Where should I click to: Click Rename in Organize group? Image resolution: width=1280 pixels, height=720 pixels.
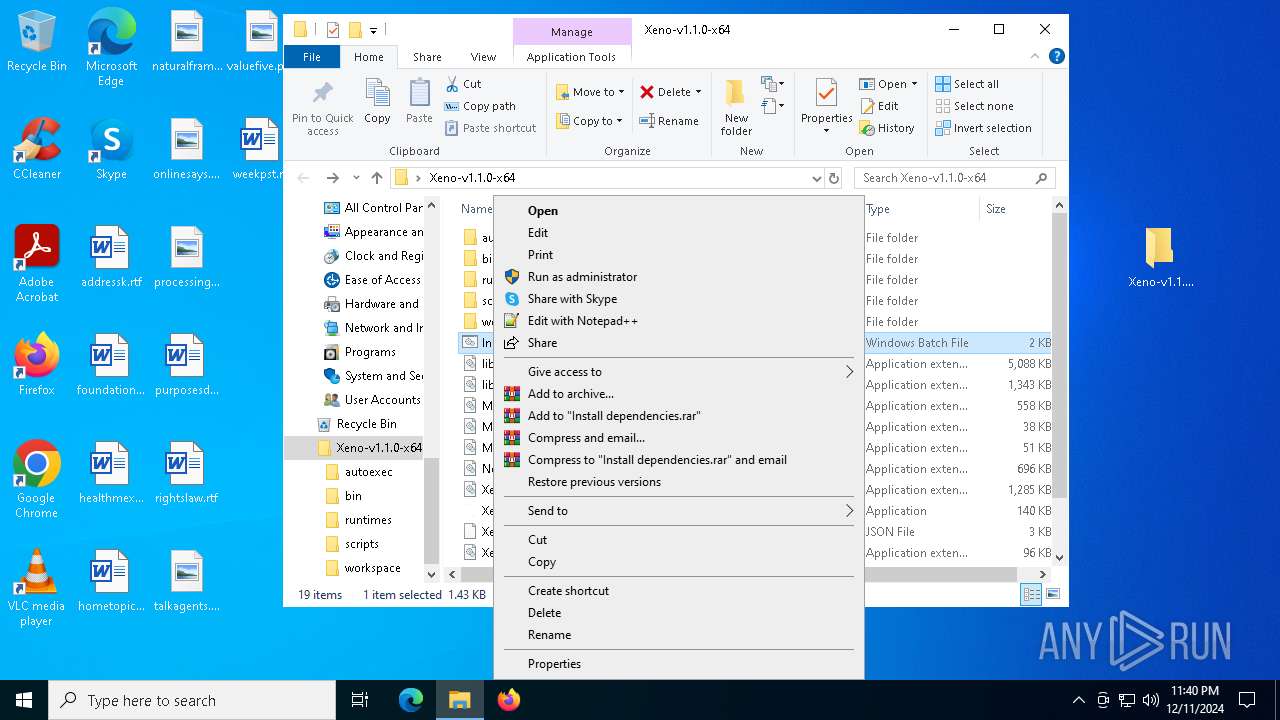point(669,121)
